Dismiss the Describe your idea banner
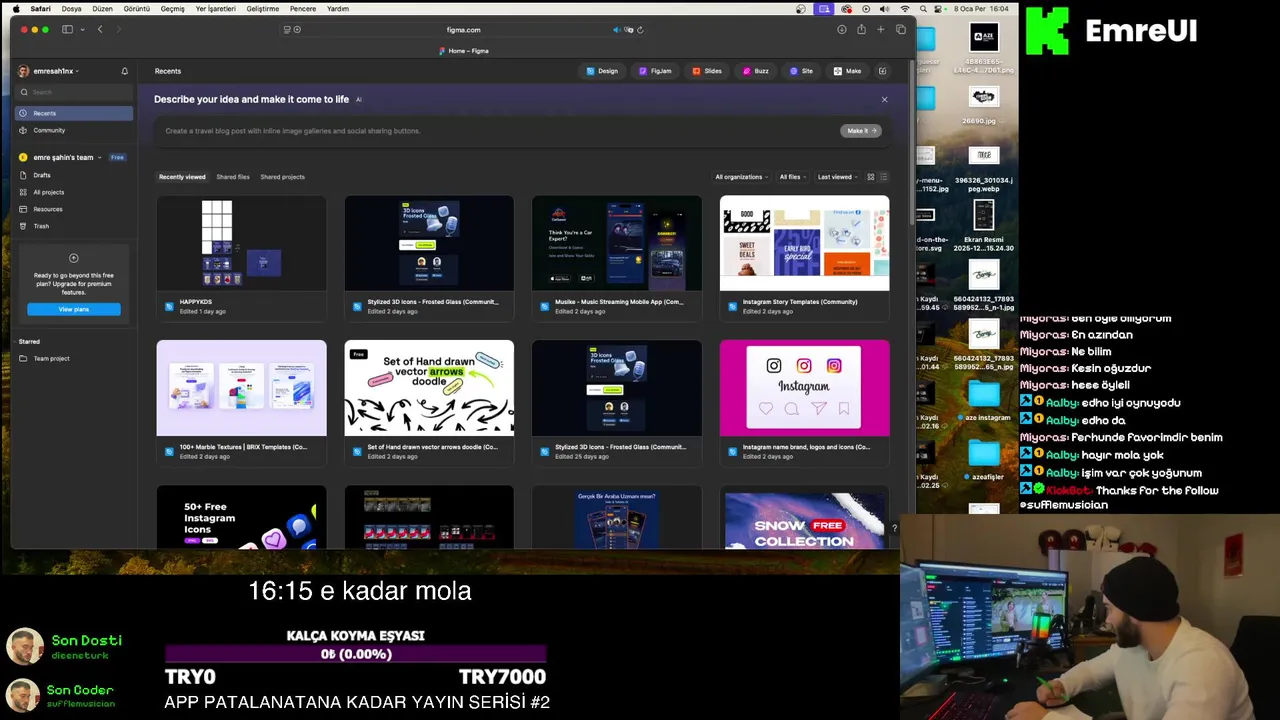Screen dimensions: 1280x720 pos(884,99)
